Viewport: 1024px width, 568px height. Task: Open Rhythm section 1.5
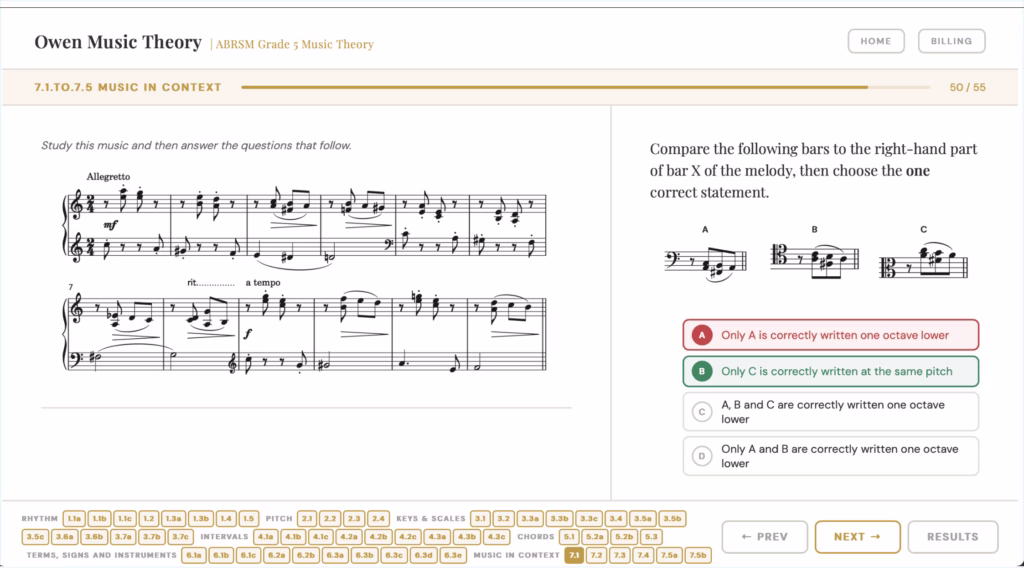[x=249, y=518]
